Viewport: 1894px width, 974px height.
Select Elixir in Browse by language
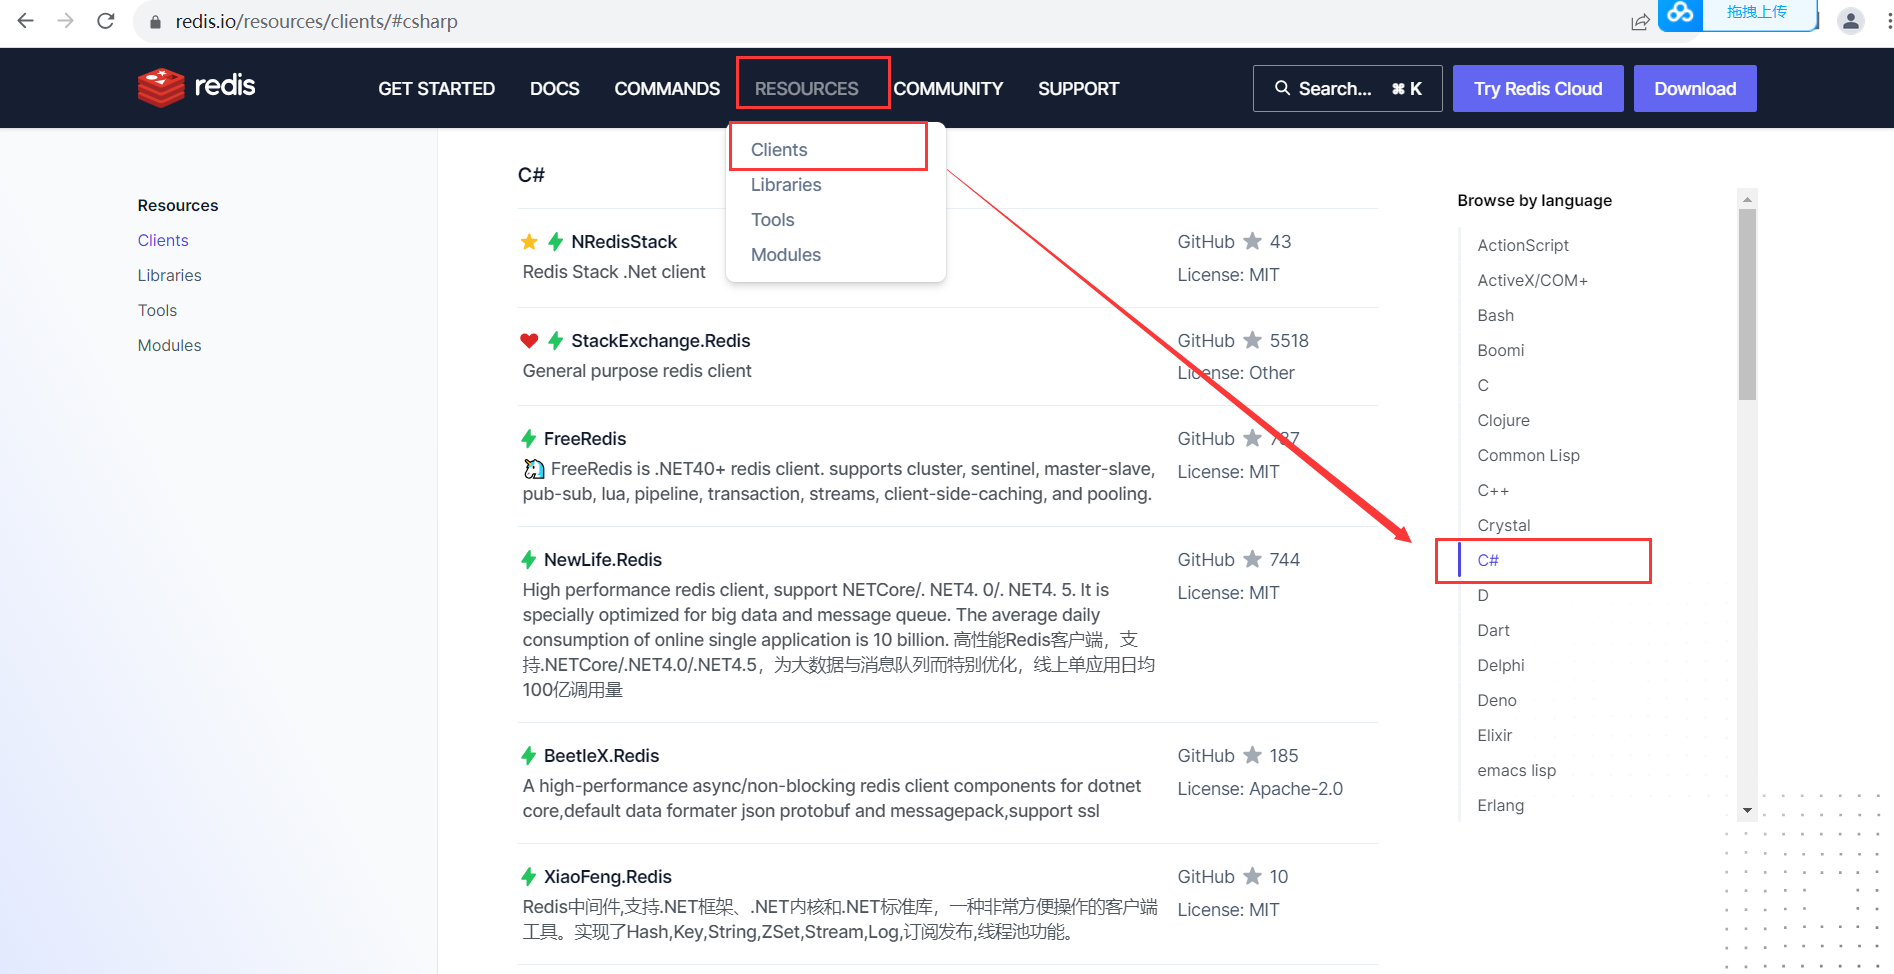tap(1495, 735)
